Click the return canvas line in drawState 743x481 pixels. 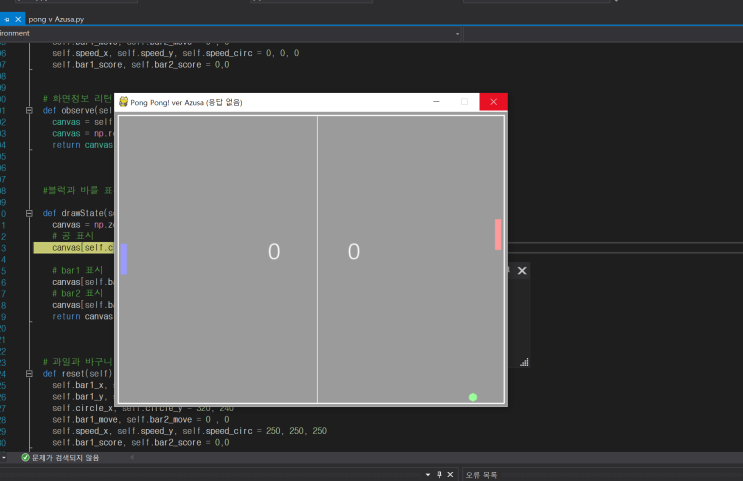[x=82, y=317]
